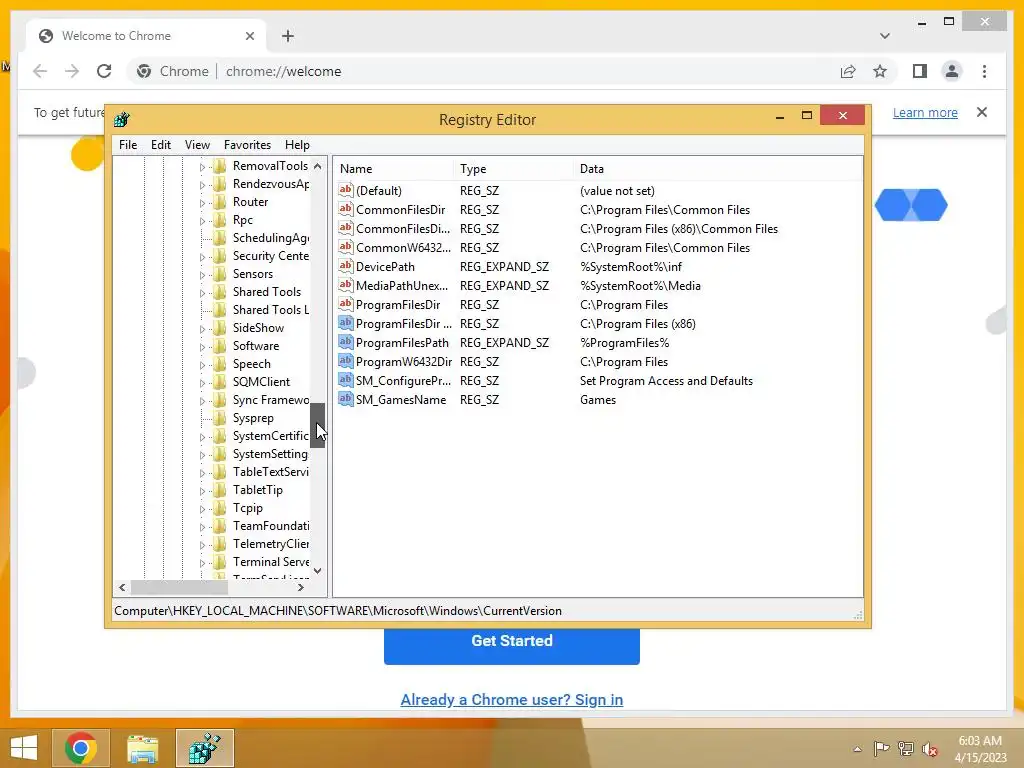Click the DevicePath value icon
Viewport: 1024px width, 768px height.
point(345,266)
